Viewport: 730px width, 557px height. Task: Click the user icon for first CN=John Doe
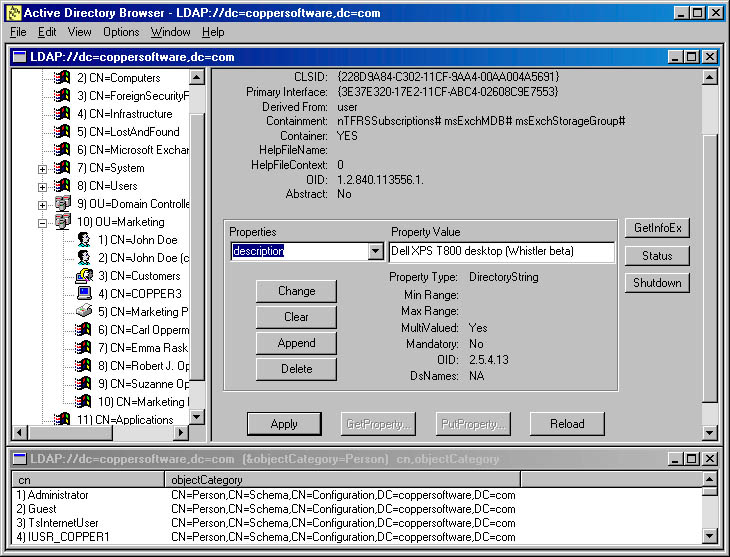click(85, 240)
